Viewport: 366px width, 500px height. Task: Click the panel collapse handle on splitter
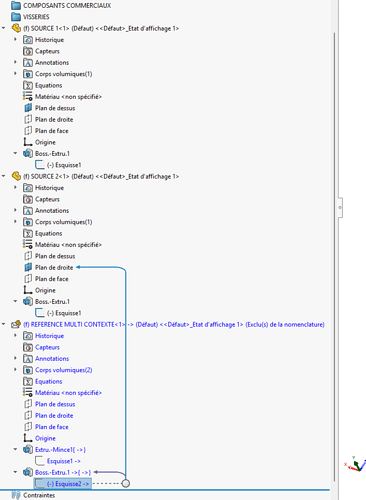coord(340,207)
